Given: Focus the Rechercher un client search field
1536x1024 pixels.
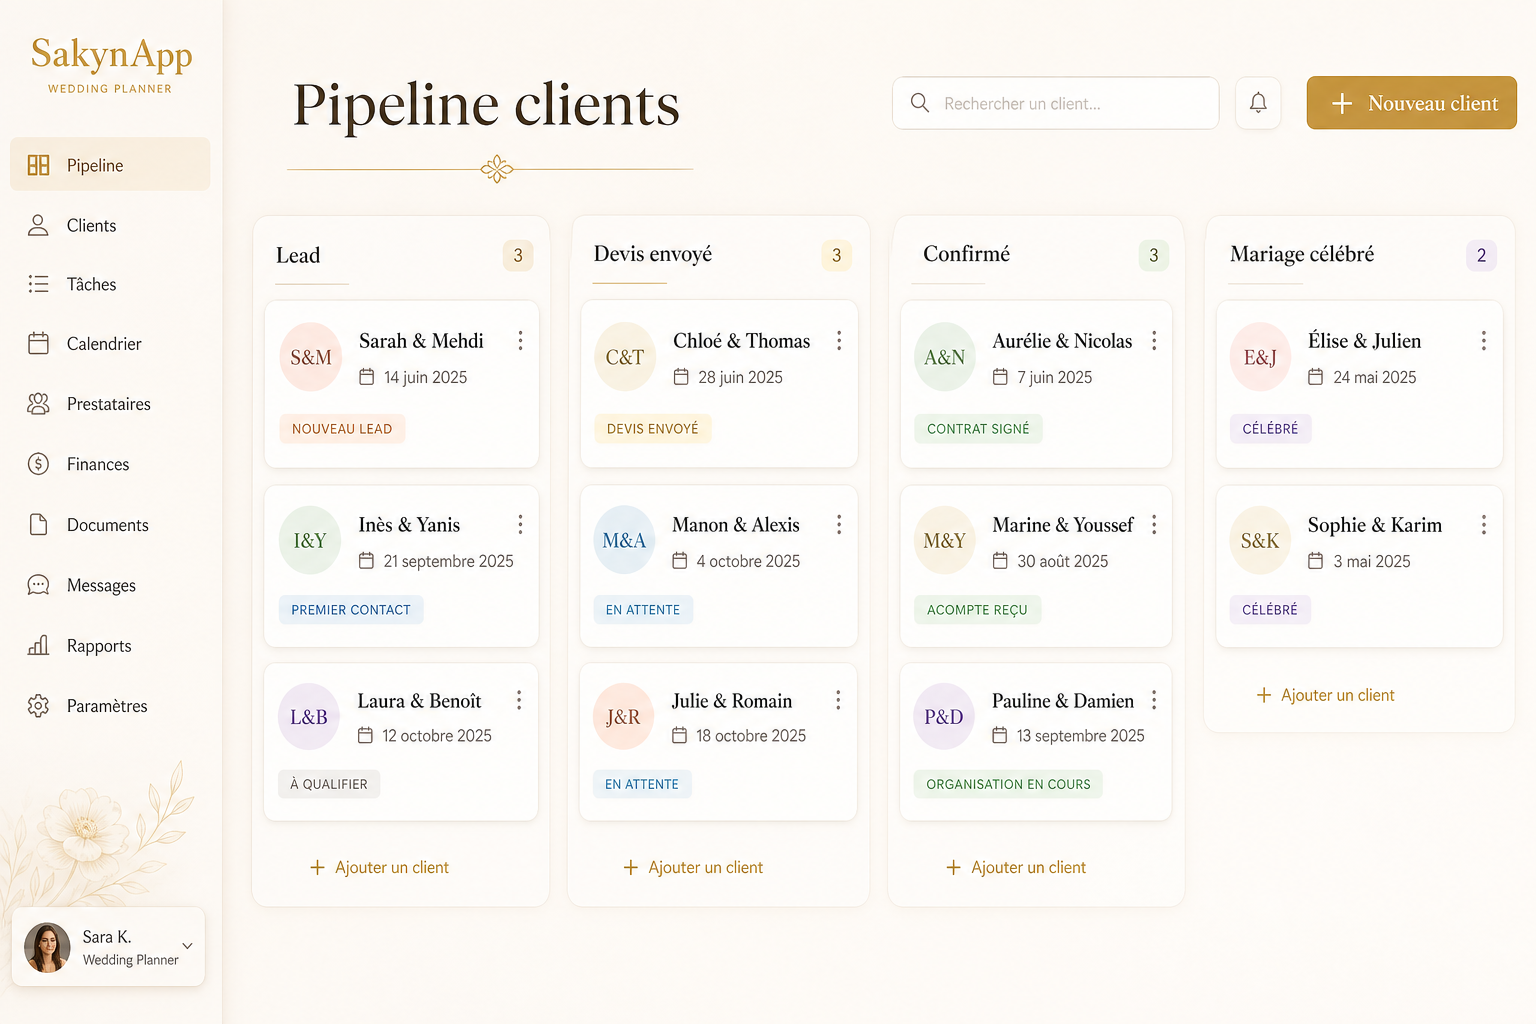Looking at the screenshot, I should [x=1055, y=103].
